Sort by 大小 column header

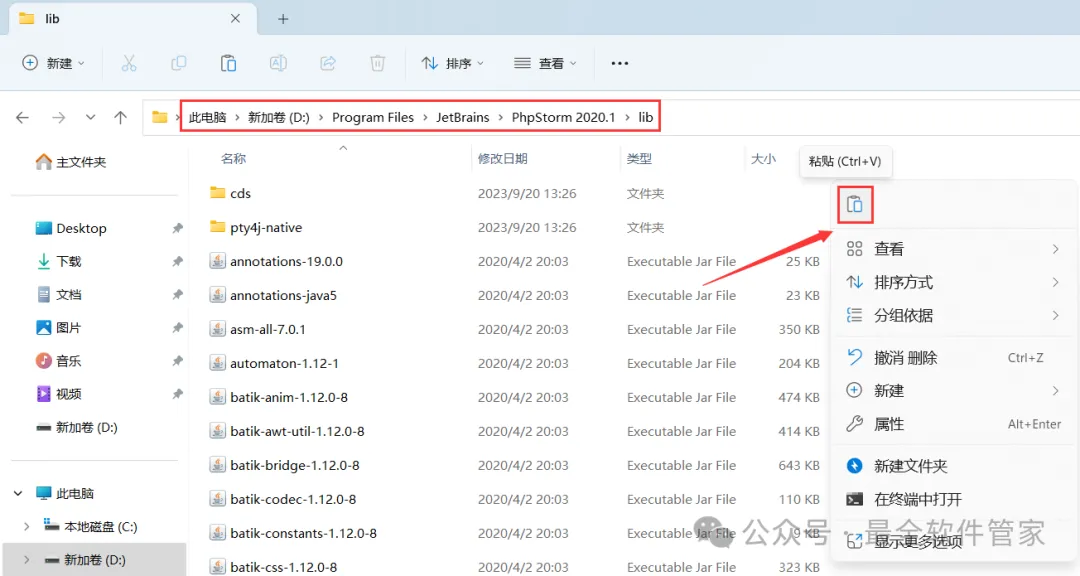(x=763, y=158)
